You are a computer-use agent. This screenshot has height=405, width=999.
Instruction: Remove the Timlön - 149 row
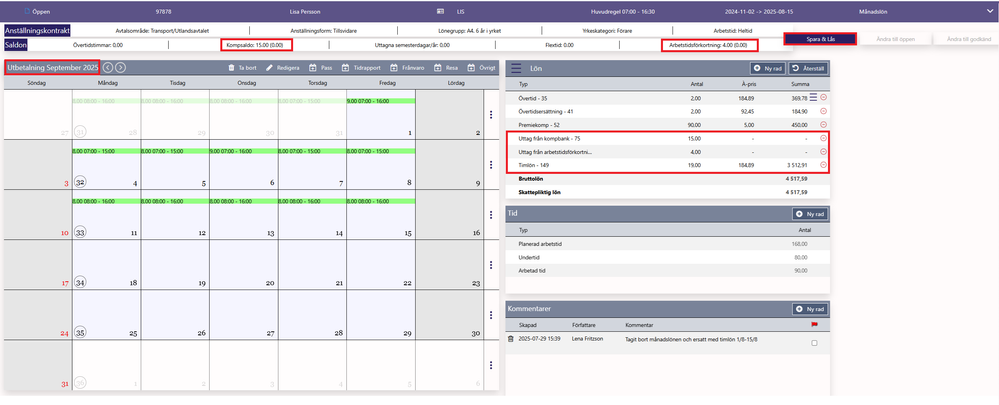point(823,166)
